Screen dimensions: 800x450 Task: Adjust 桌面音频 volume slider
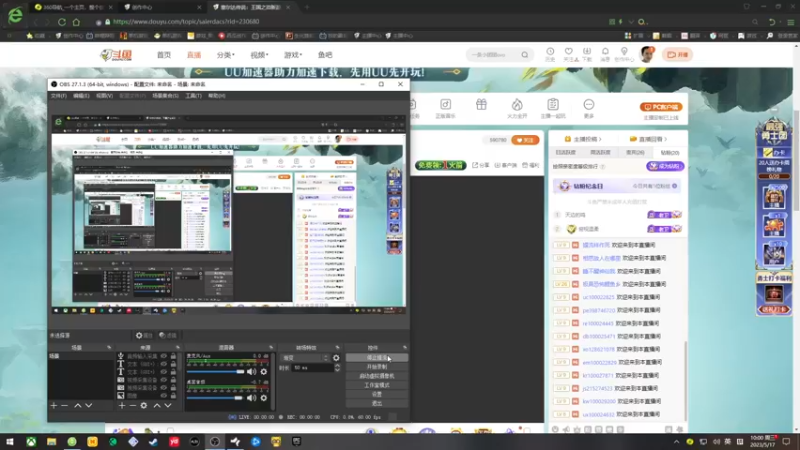215,398
